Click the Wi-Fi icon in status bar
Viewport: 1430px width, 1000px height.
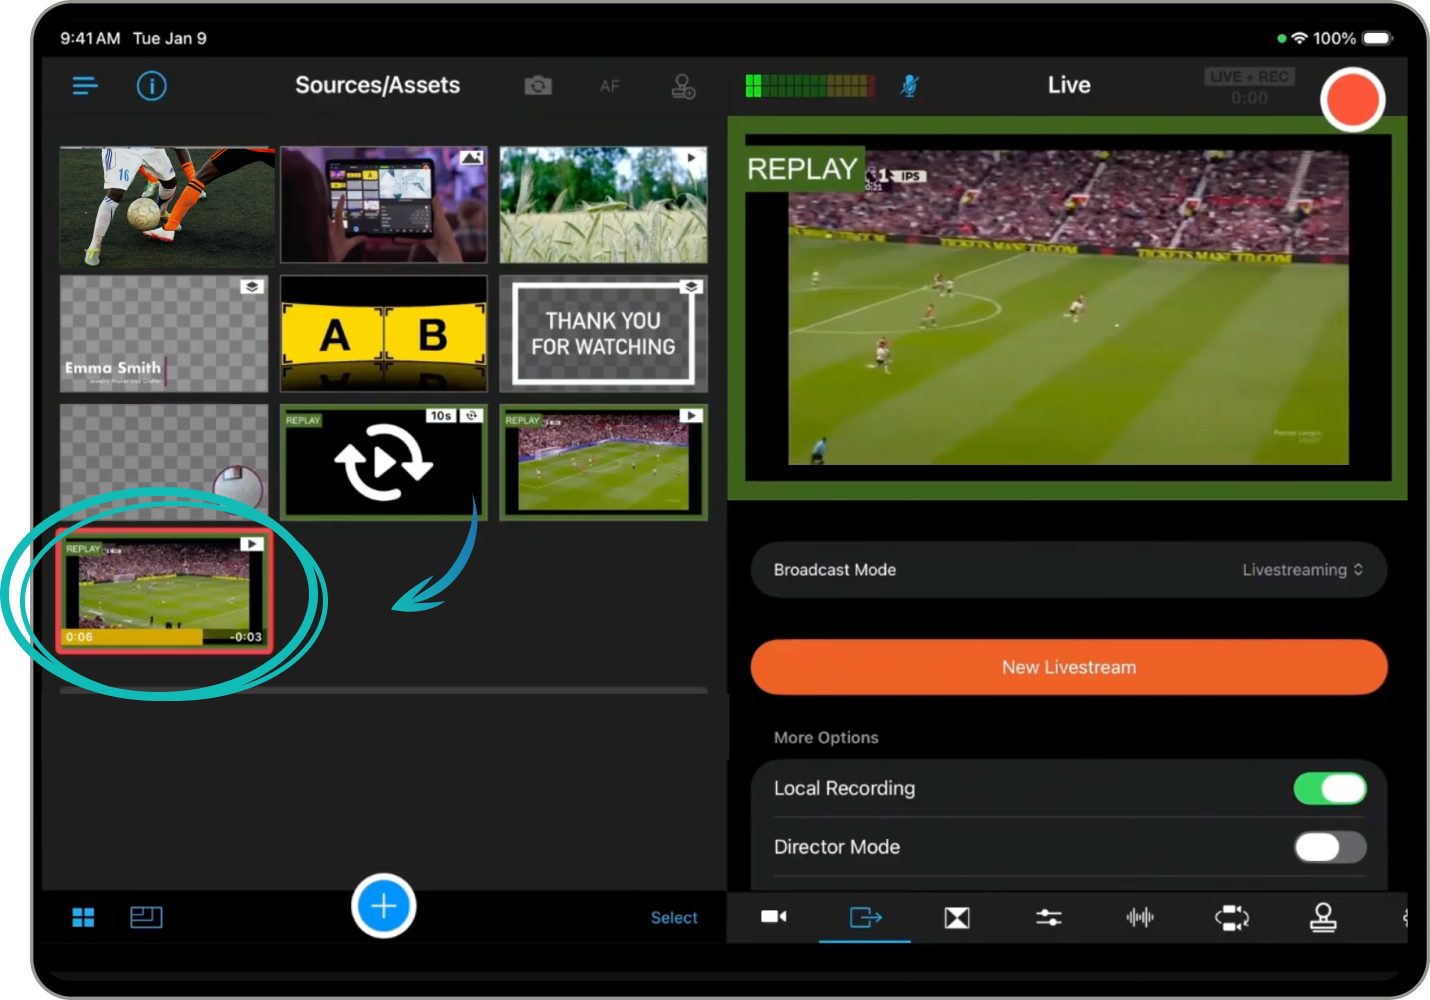tap(1299, 38)
